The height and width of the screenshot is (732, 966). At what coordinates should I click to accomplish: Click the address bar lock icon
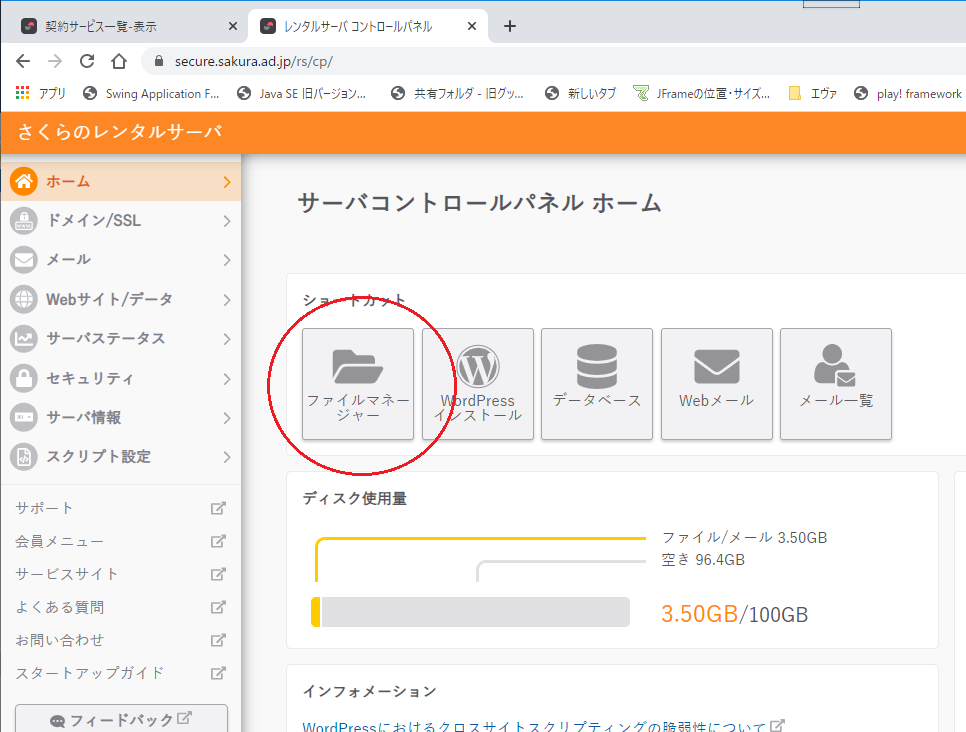pos(159,61)
